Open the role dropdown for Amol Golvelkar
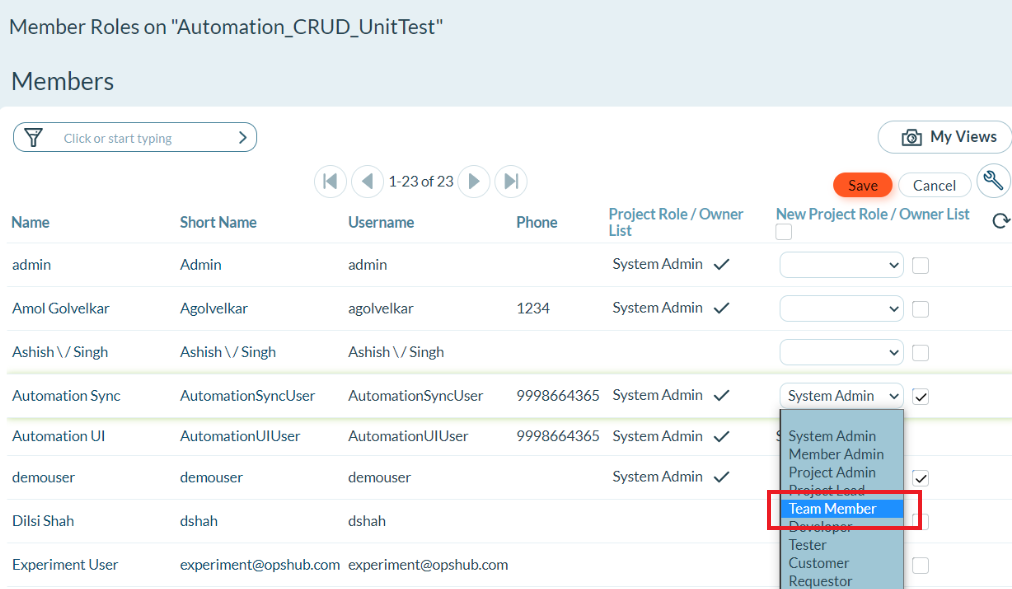 pos(841,309)
